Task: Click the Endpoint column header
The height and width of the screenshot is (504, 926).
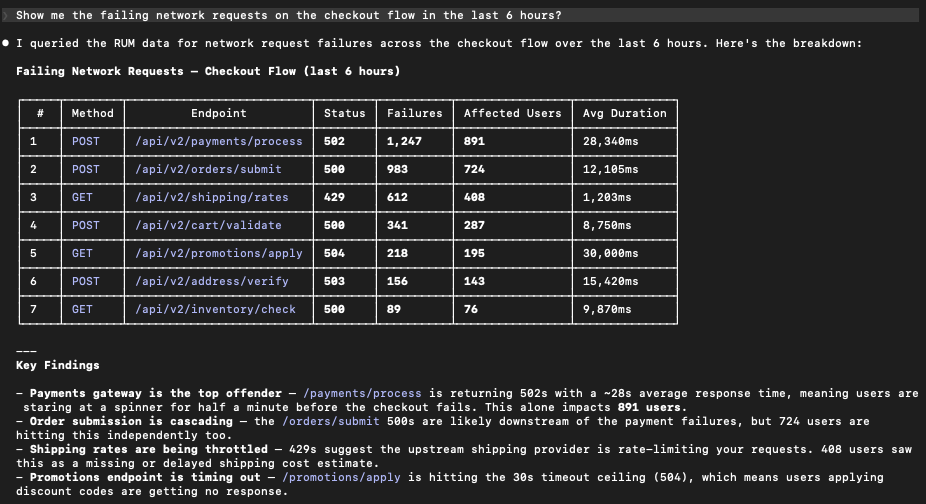Action: [218, 113]
